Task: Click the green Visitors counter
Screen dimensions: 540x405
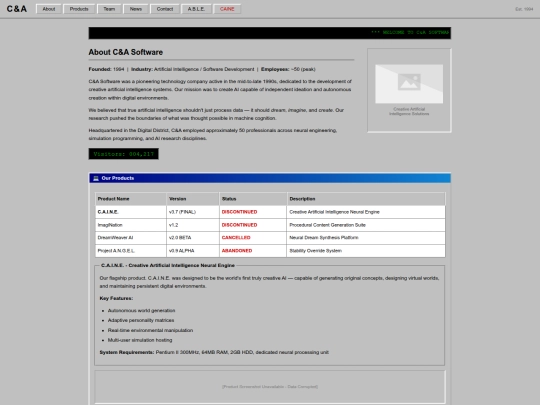Action: [124, 154]
